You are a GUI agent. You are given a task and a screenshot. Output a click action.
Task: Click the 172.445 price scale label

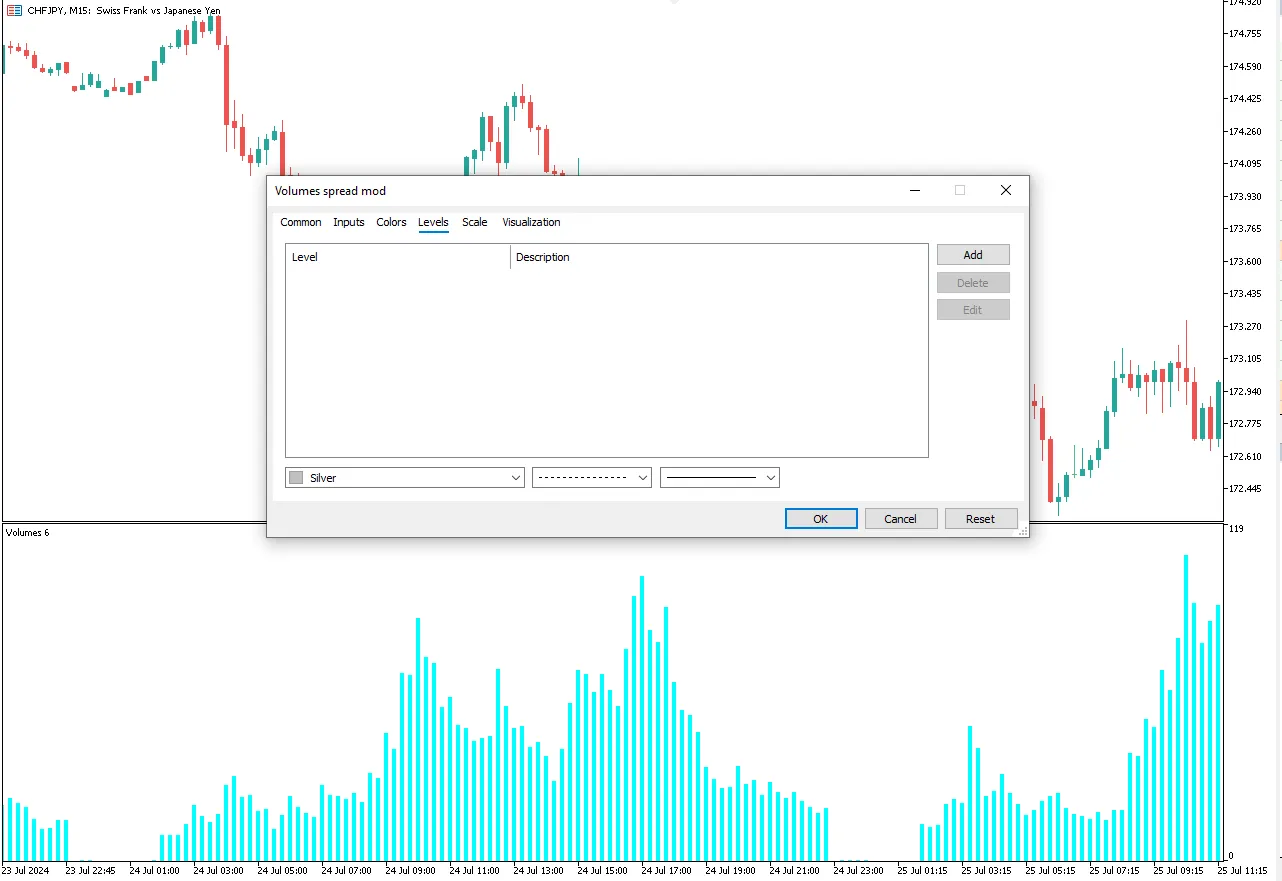pyautogui.click(x=1244, y=489)
